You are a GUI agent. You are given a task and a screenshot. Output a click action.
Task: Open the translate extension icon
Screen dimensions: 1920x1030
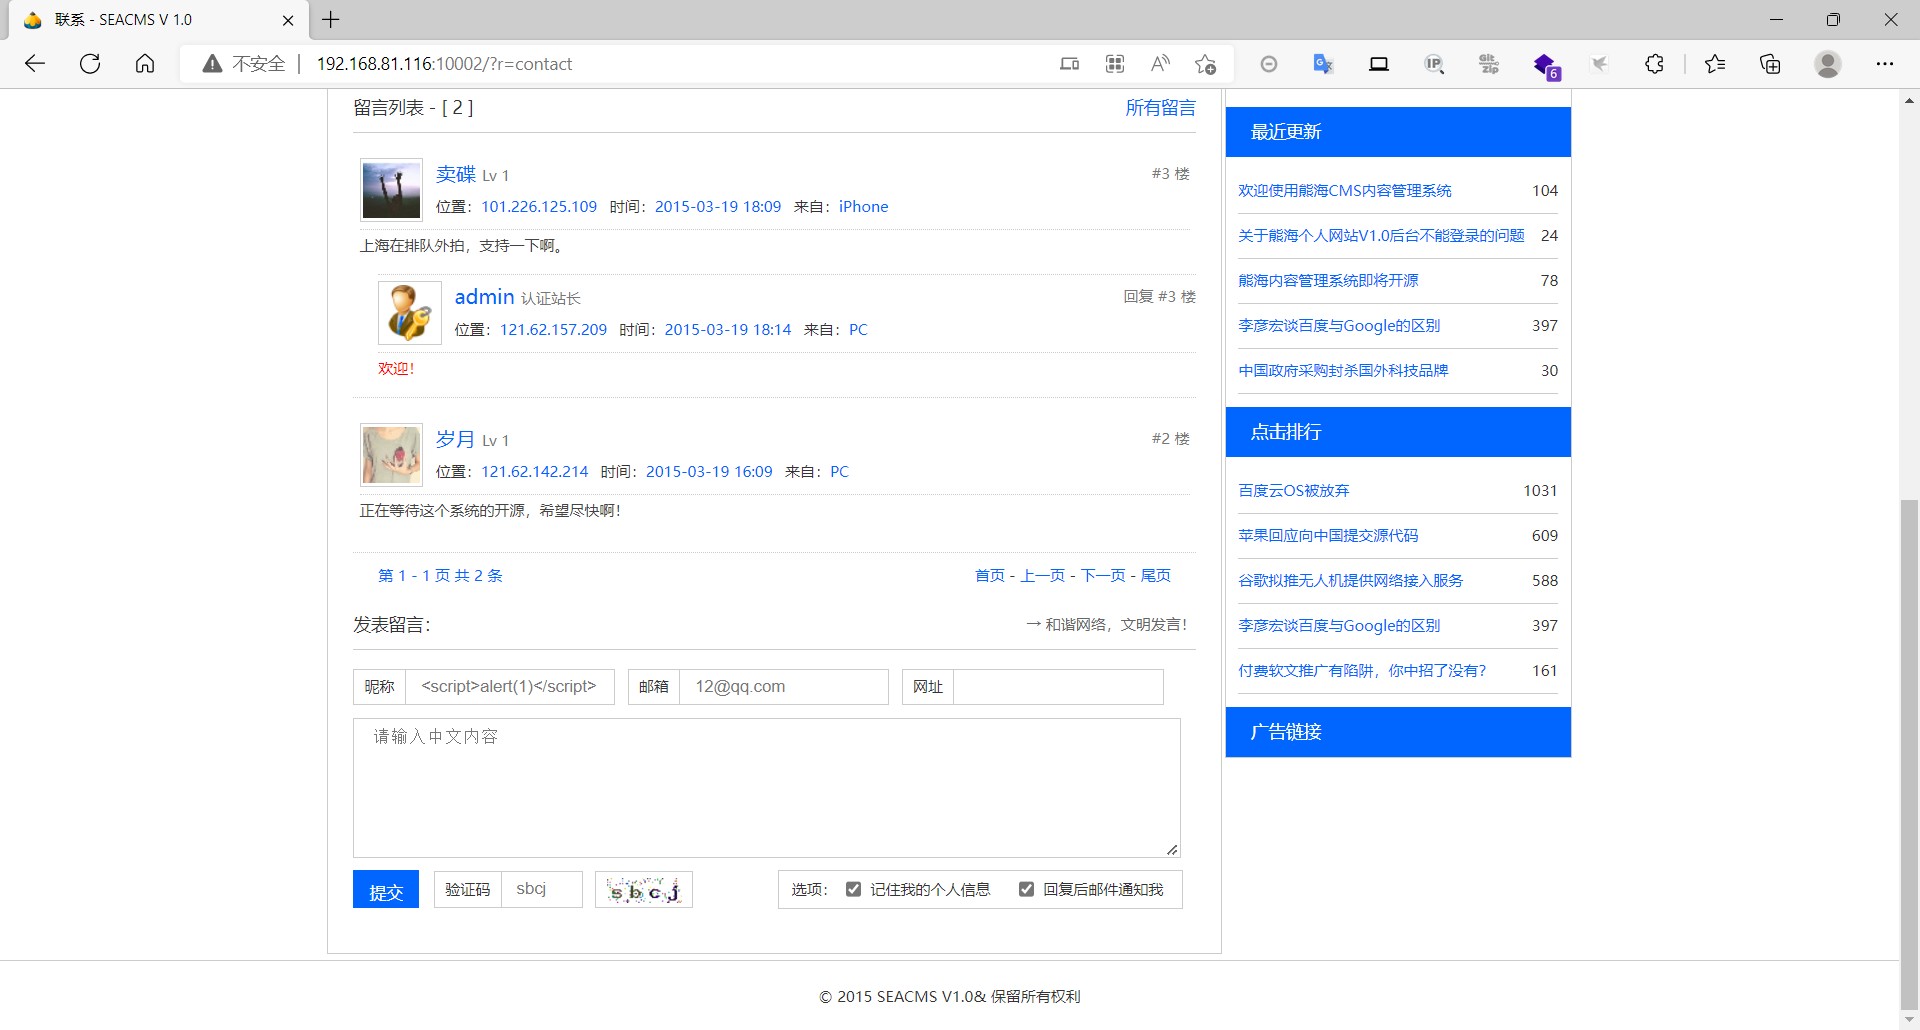(1323, 64)
